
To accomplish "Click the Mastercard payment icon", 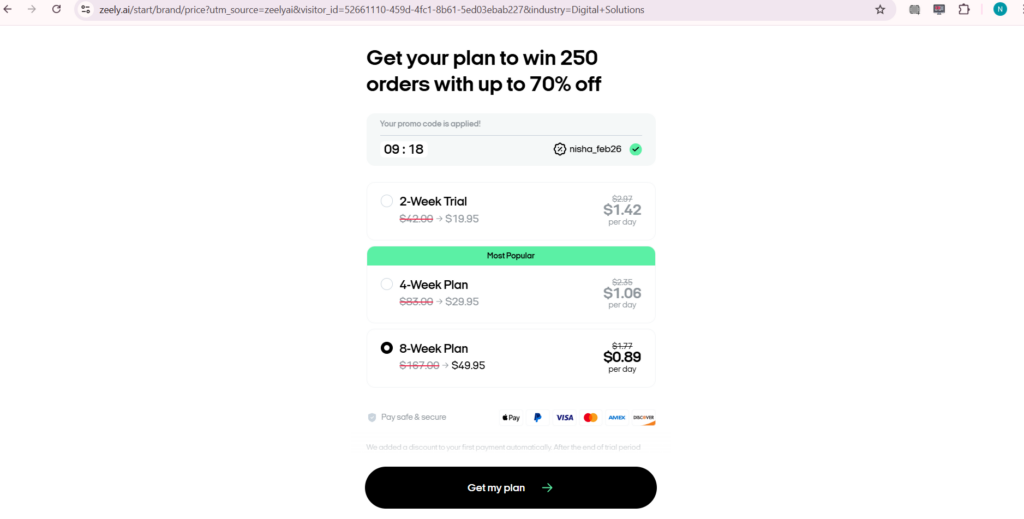I will tap(590, 417).
